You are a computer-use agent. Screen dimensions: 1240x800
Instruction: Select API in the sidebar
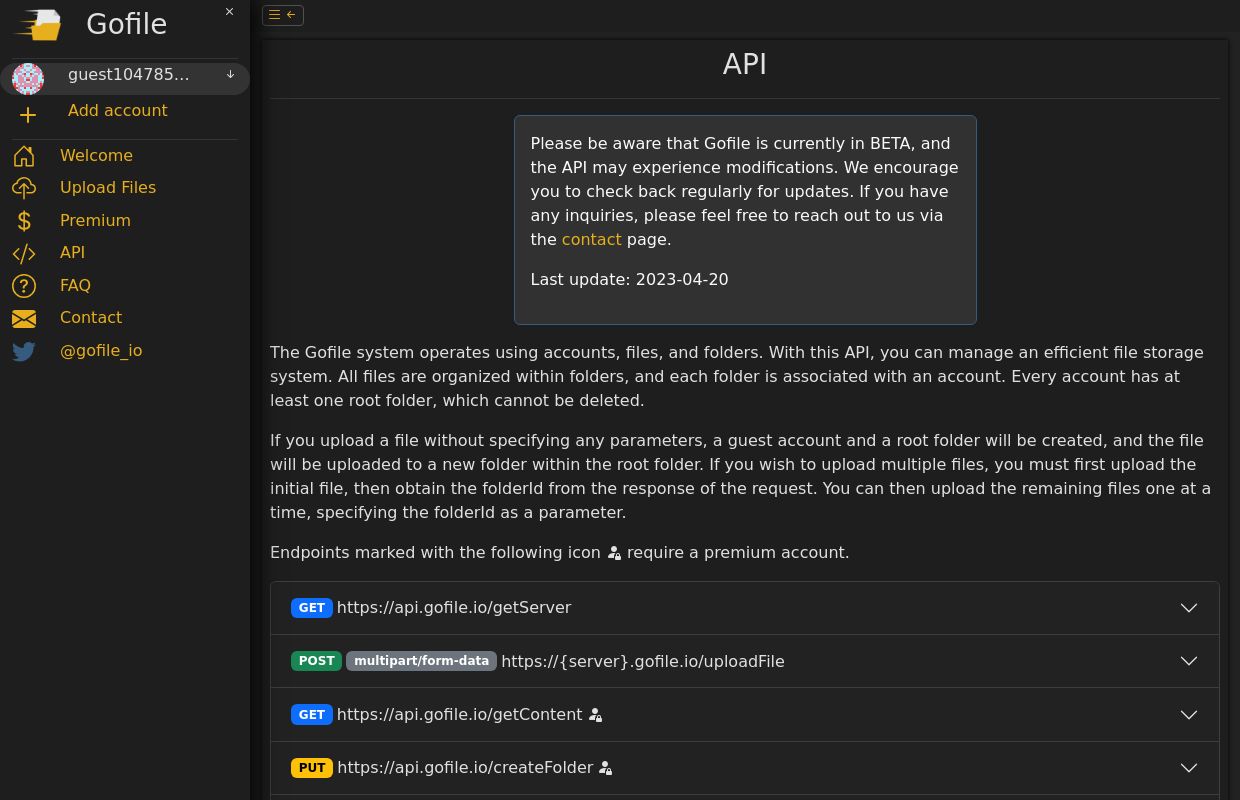tap(72, 253)
